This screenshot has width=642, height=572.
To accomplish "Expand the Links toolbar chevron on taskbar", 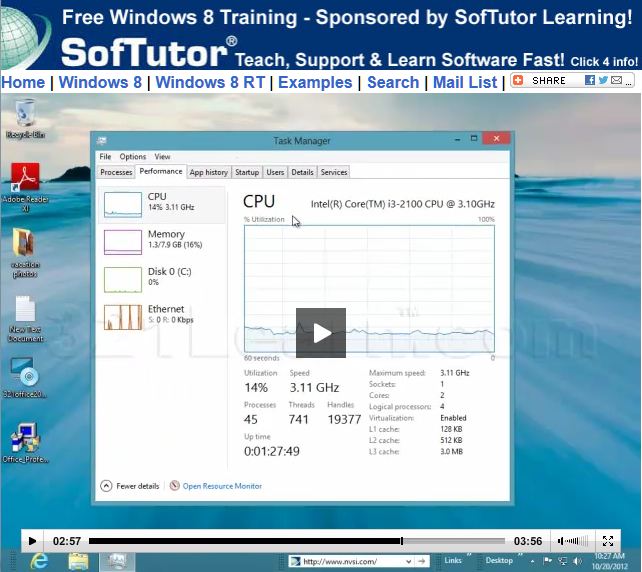I will click(x=469, y=555).
